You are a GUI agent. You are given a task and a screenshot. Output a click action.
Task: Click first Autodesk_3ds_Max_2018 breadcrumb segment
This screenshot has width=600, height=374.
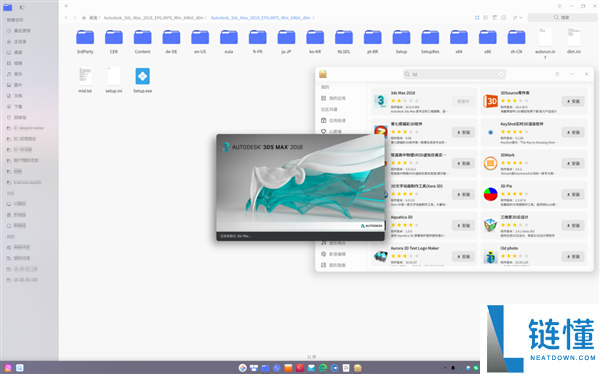click(153, 18)
